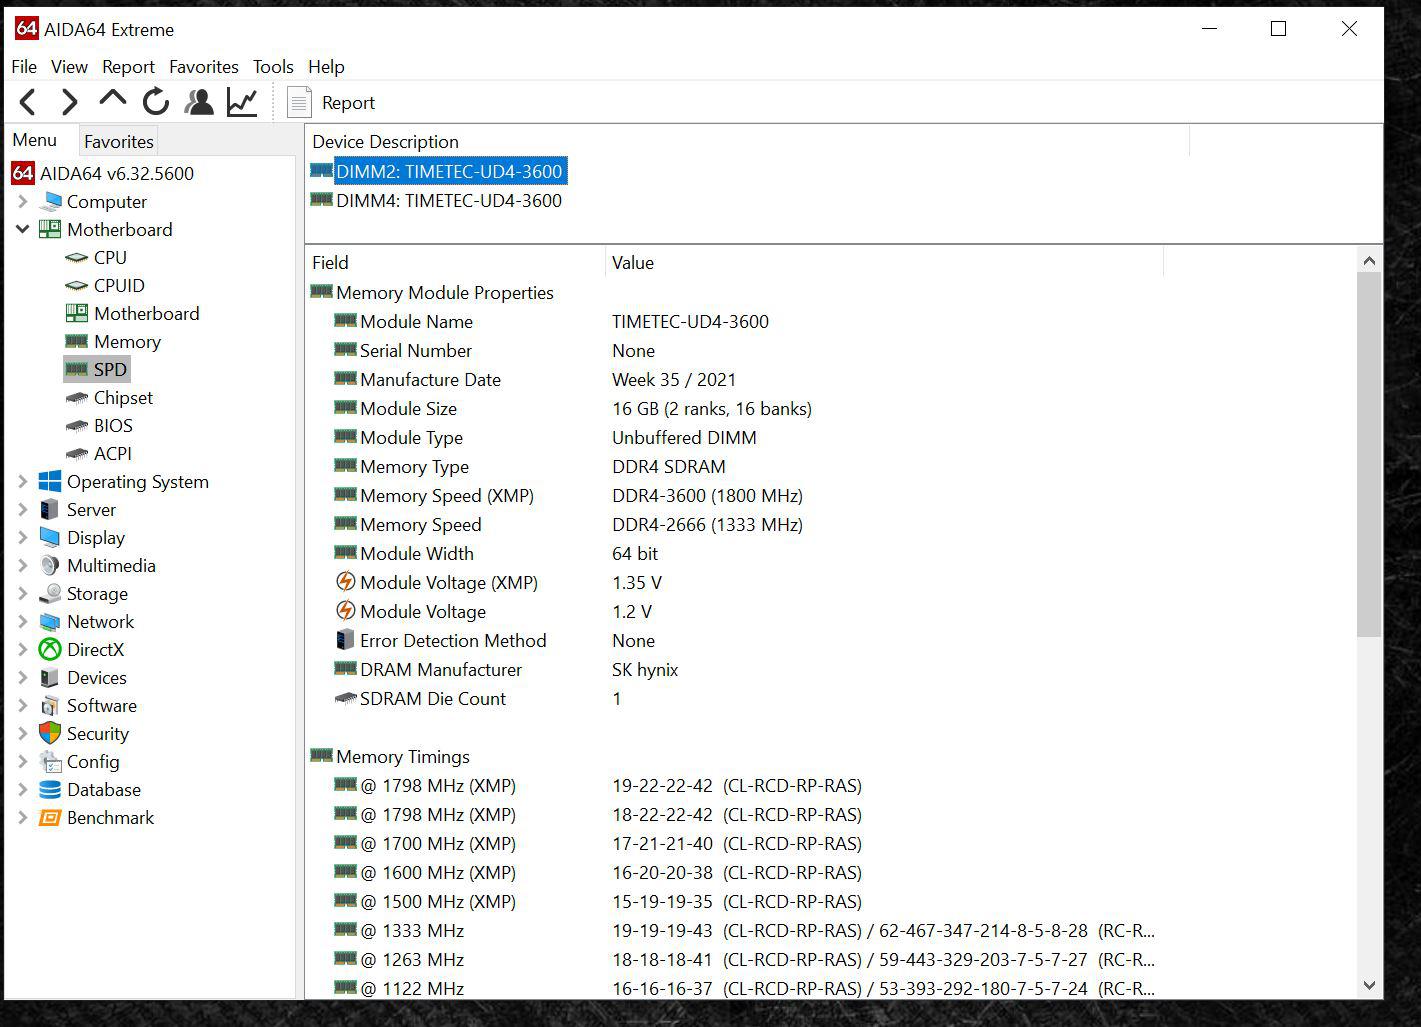Click the Forward navigation arrow
This screenshot has height=1027, width=1421.
tap(69, 102)
